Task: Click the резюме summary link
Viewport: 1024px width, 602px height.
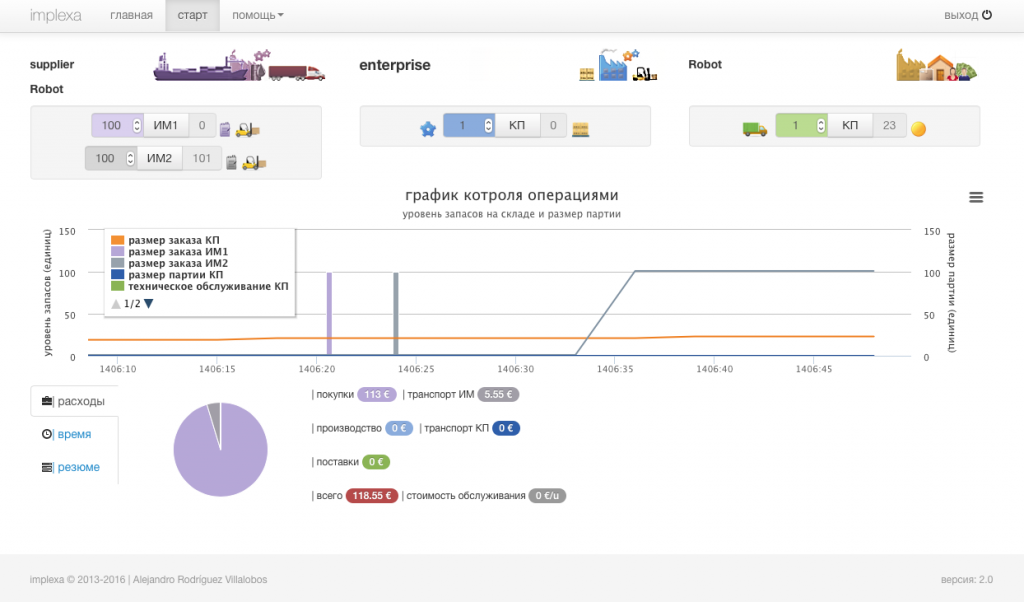Action: [x=80, y=466]
